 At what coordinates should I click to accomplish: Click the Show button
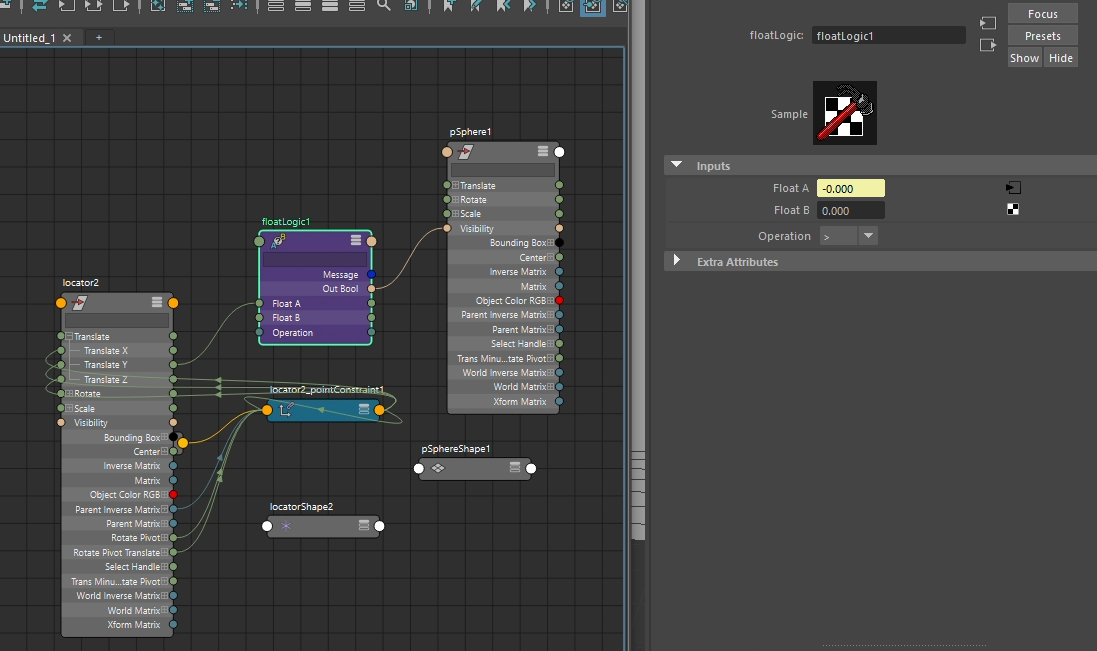1024,58
